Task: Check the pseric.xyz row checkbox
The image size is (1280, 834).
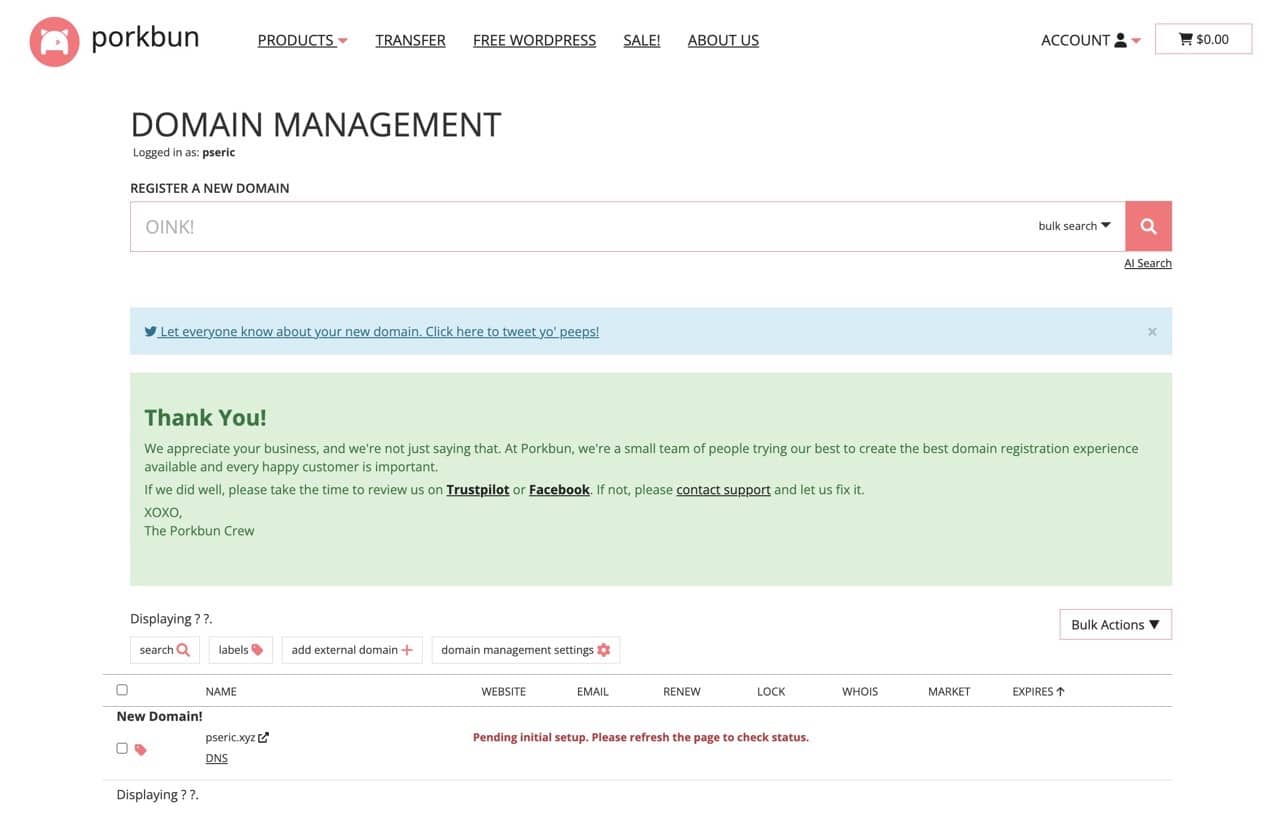Action: [122, 748]
